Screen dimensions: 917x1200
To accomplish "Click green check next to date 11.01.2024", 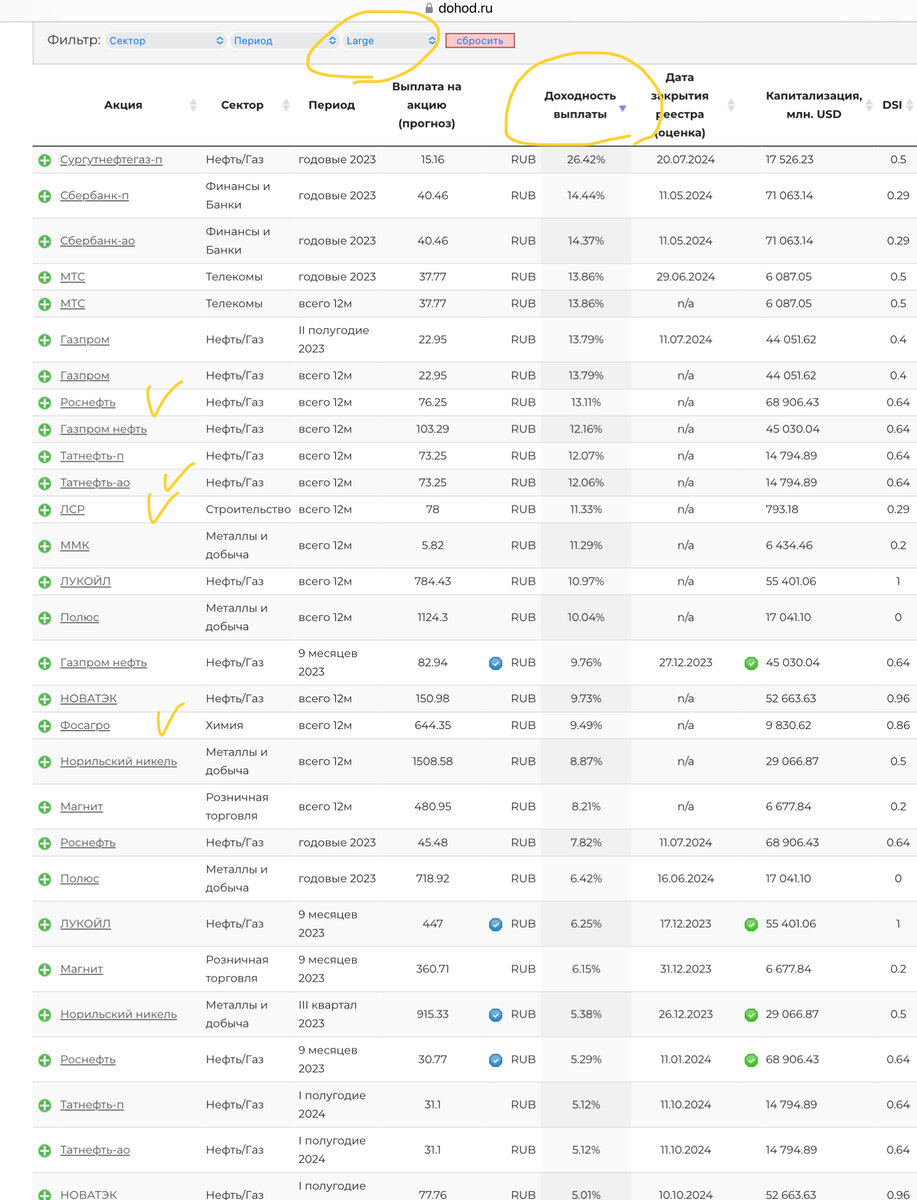I will click(751, 1060).
